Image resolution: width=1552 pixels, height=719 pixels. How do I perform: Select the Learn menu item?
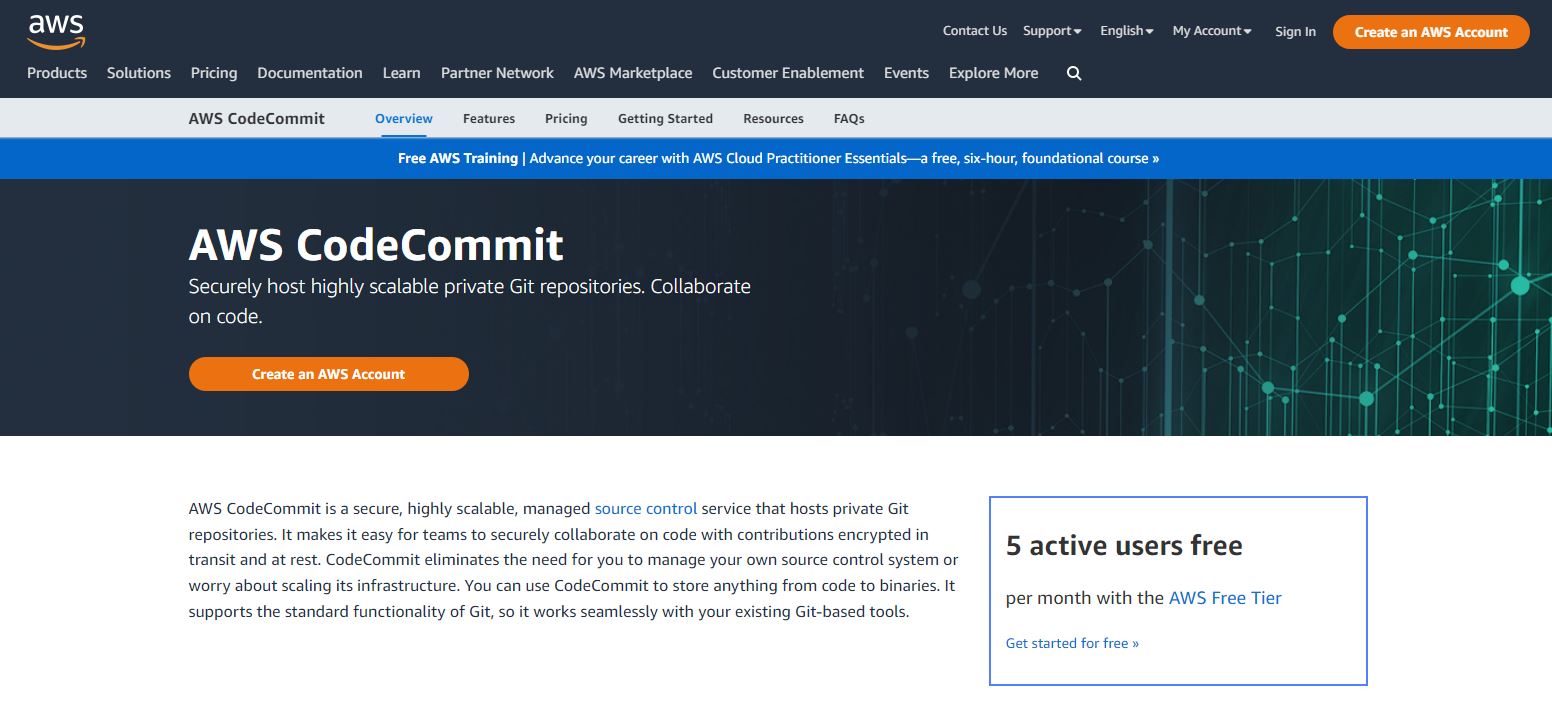401,73
